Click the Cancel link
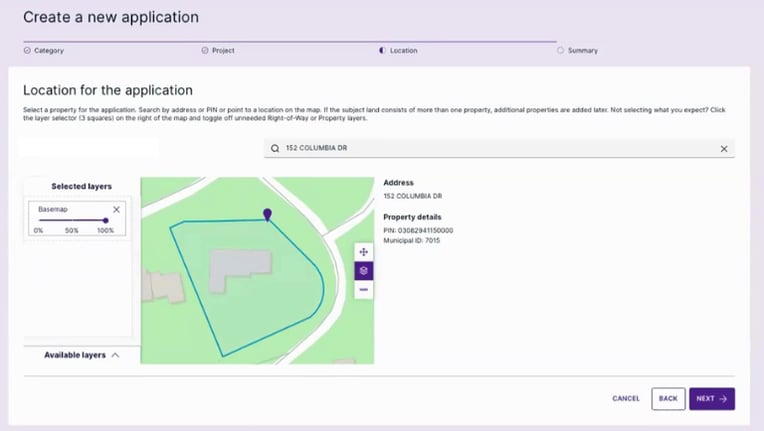764x431 pixels. tap(626, 399)
